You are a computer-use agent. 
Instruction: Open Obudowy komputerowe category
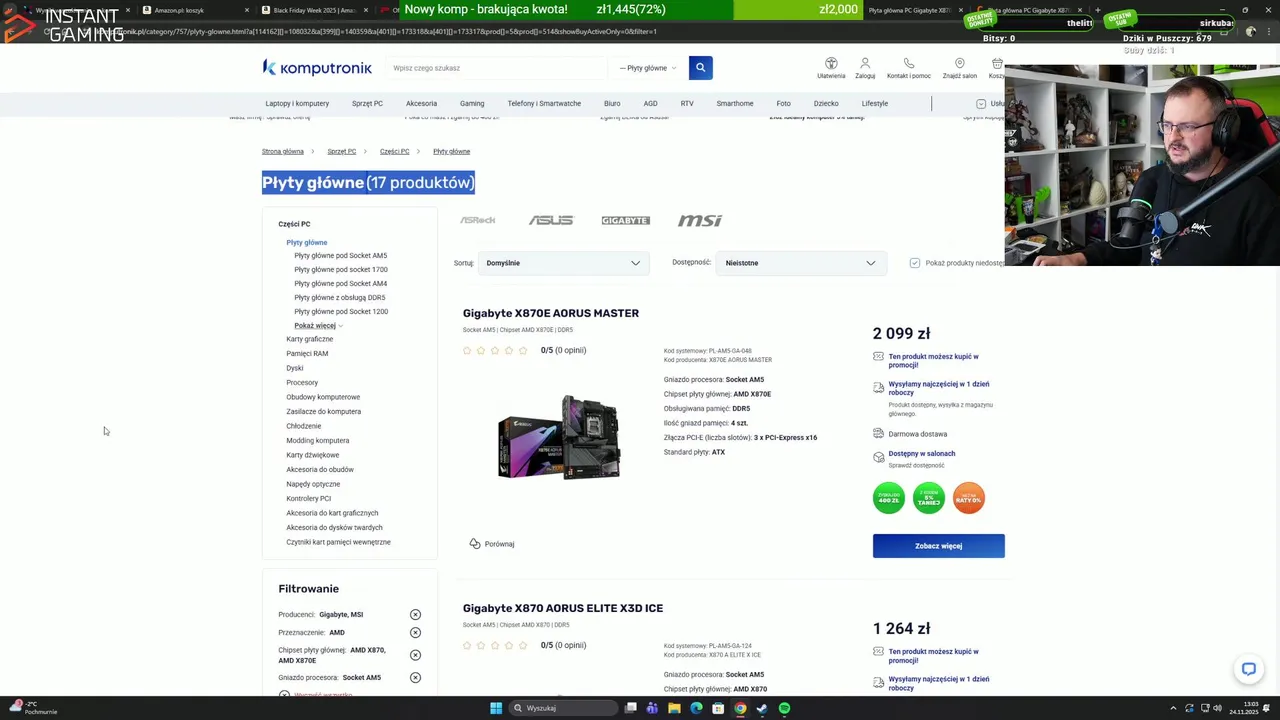coord(323,397)
